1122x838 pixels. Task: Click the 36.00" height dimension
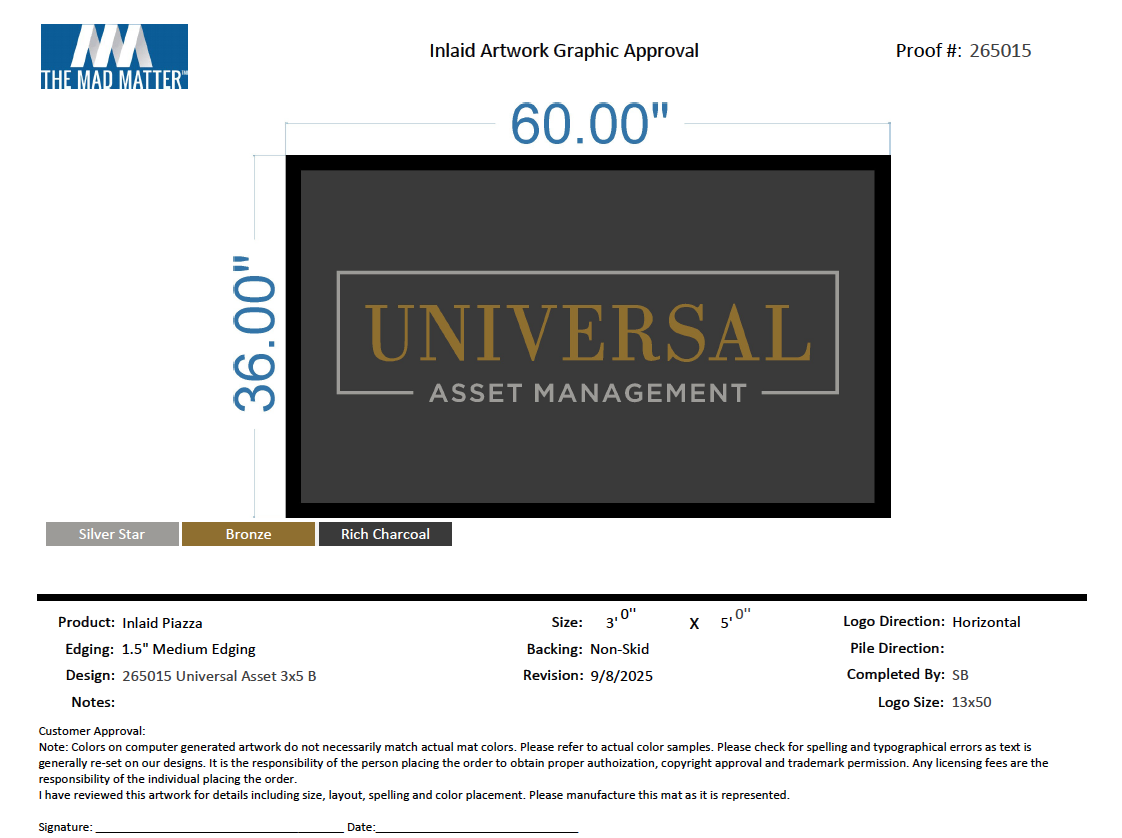(x=254, y=333)
